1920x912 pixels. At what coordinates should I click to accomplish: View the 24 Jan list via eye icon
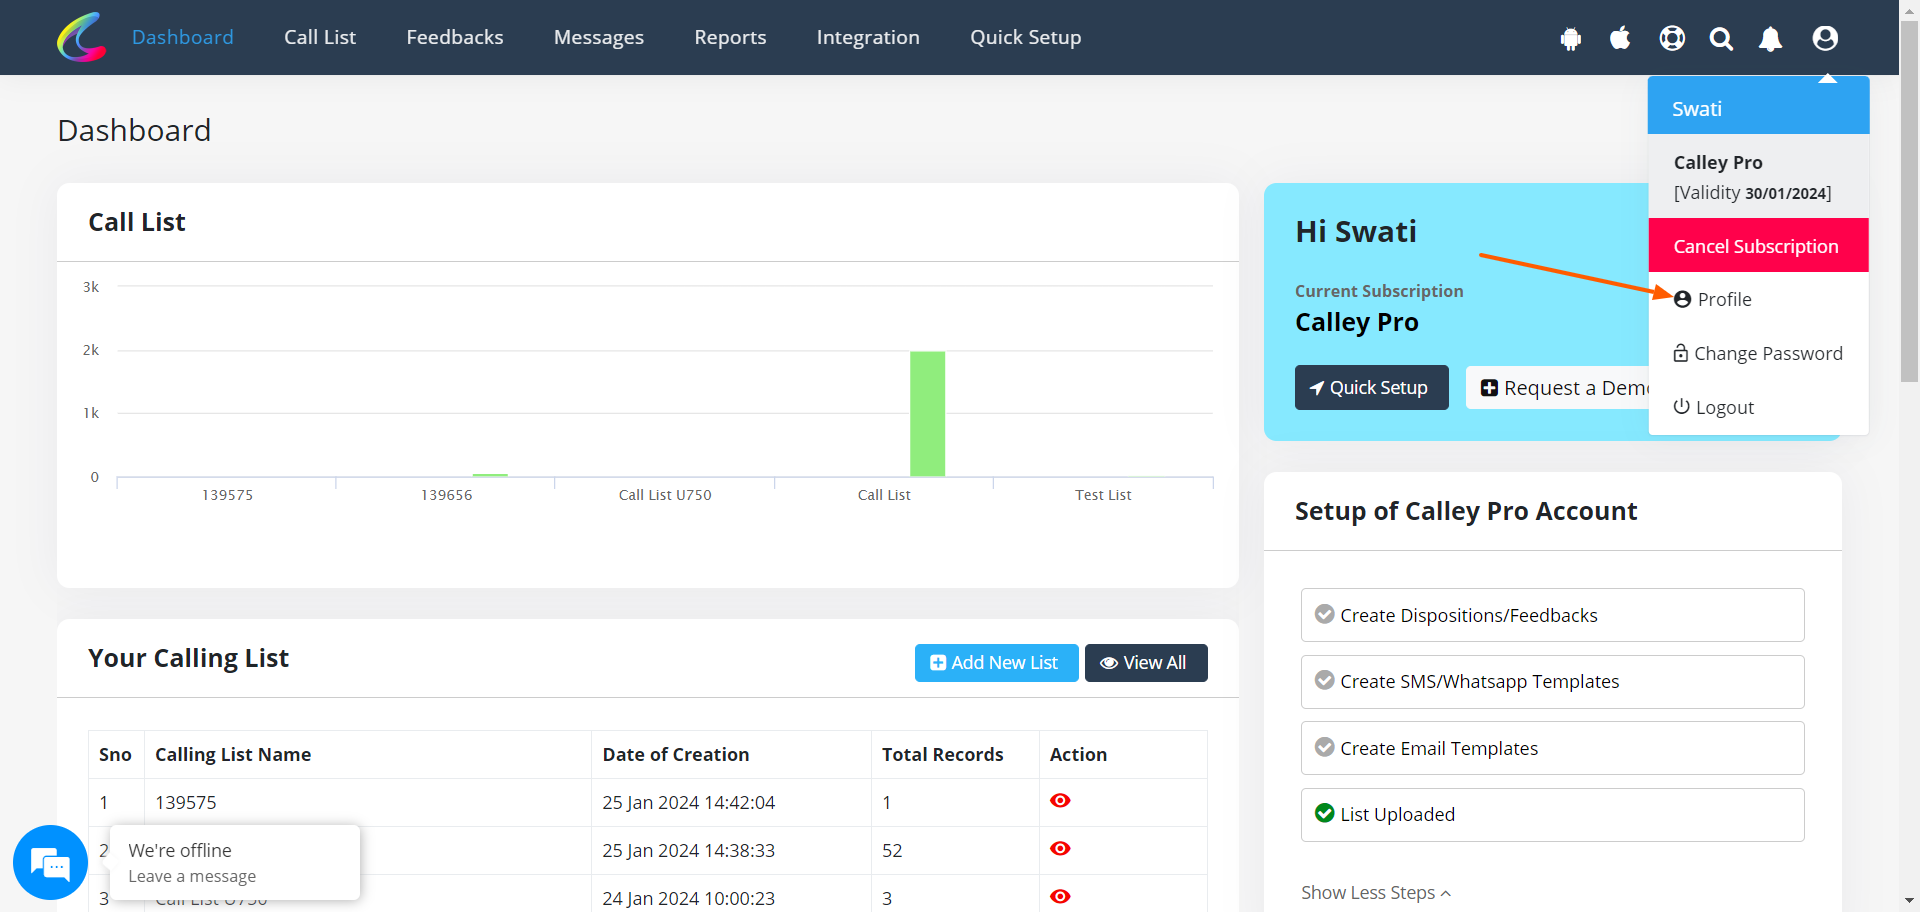pyautogui.click(x=1060, y=896)
